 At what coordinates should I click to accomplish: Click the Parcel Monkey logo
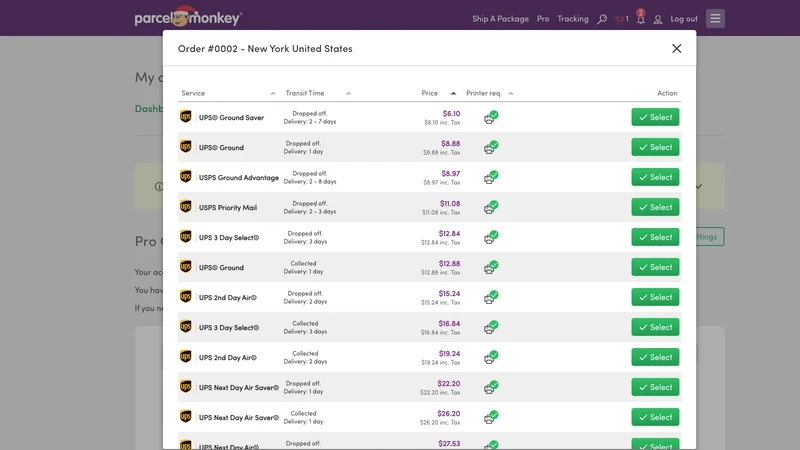[x=188, y=17]
